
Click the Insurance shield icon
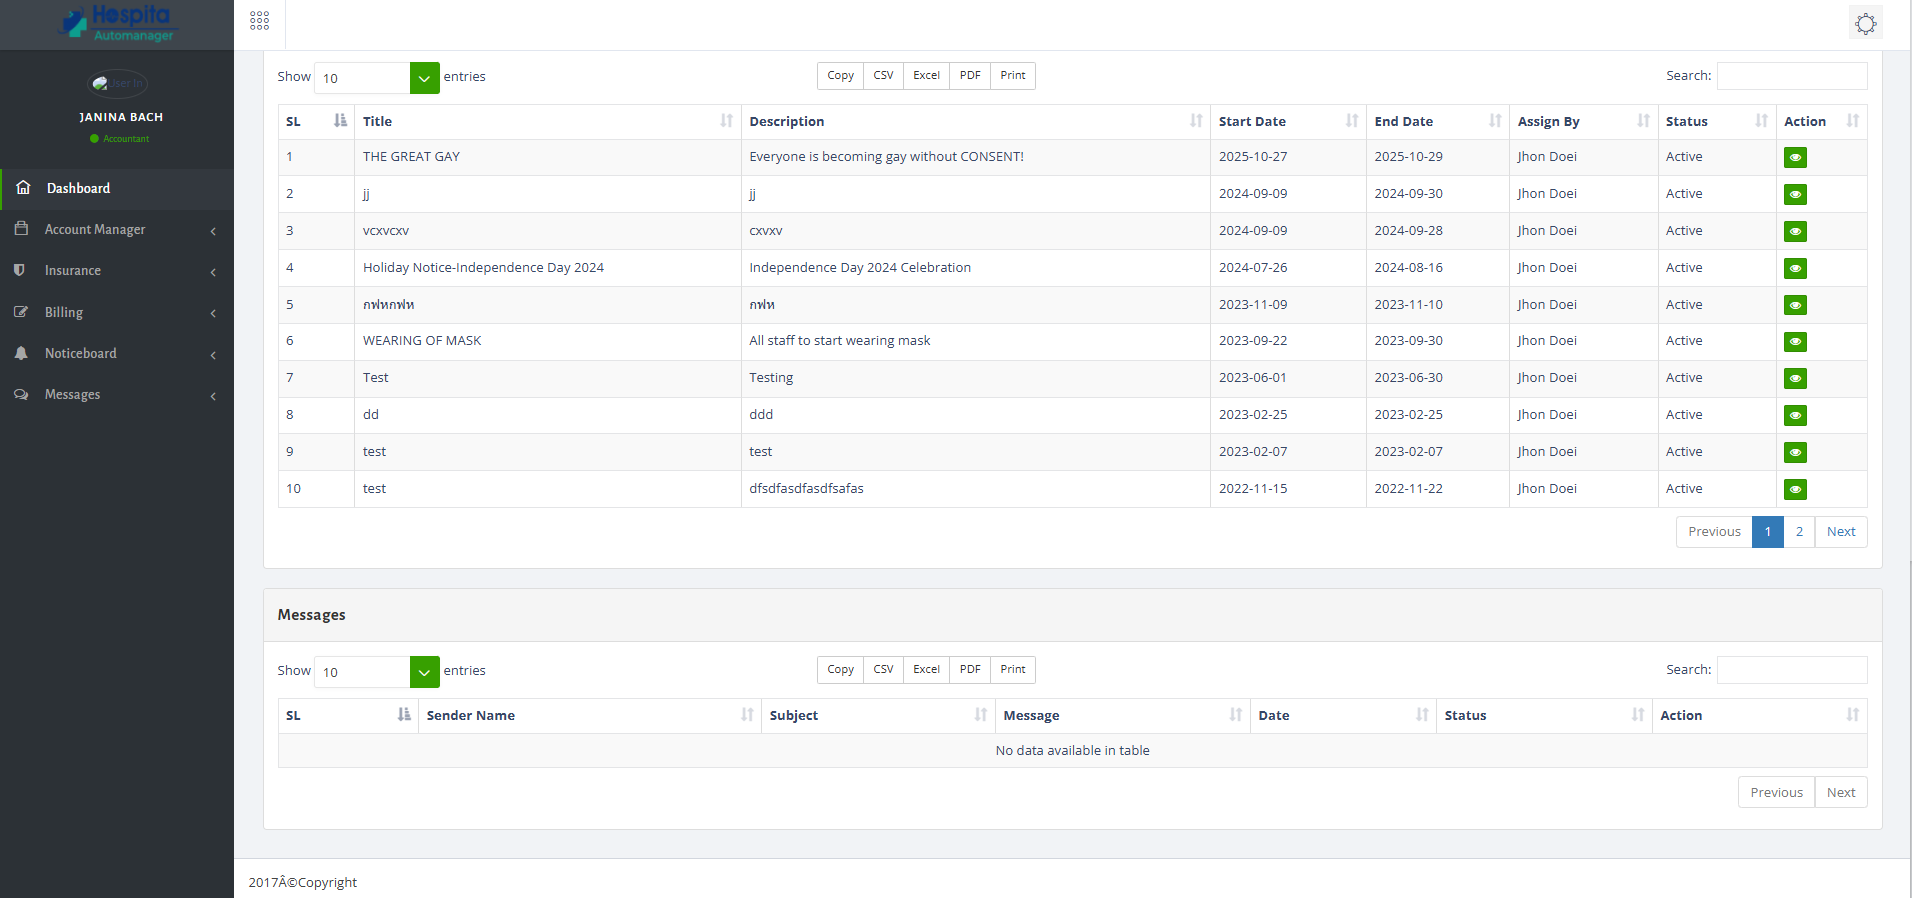coord(19,270)
